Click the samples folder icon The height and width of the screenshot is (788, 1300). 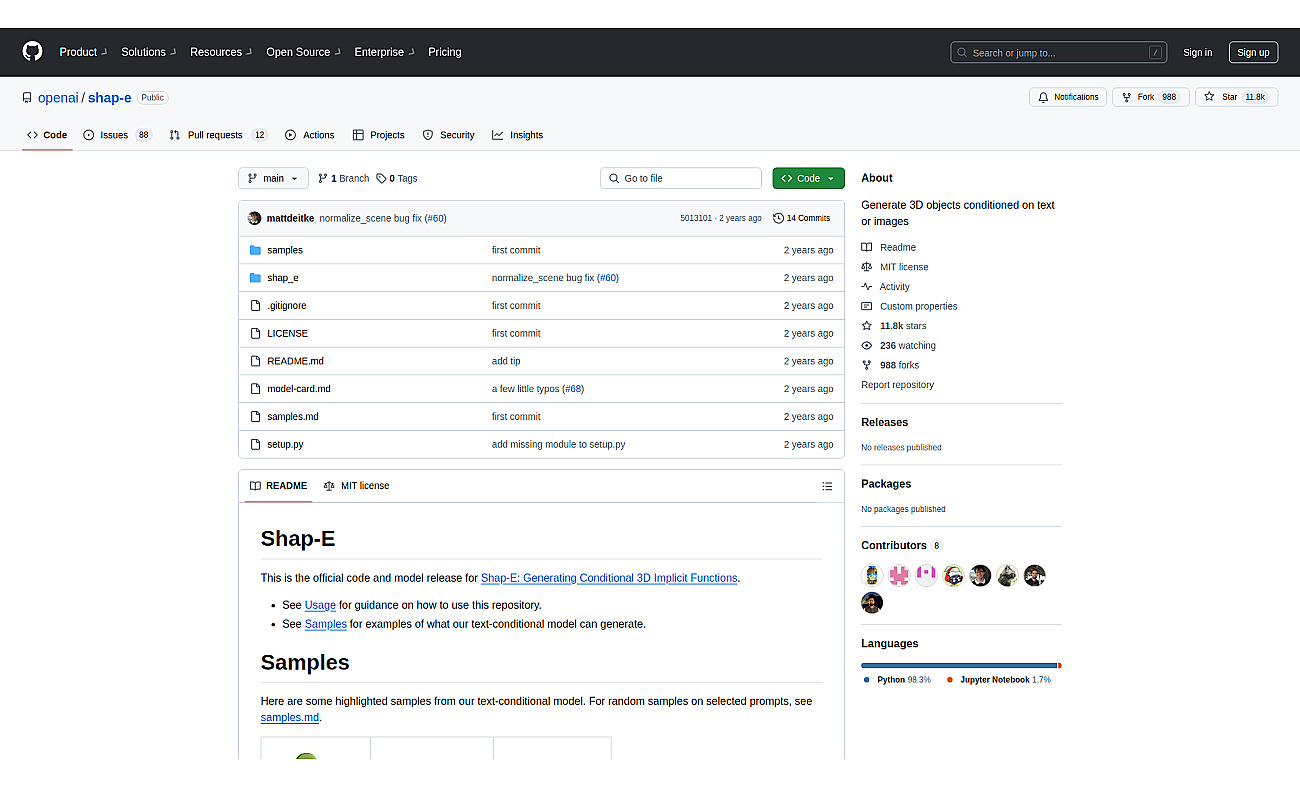(x=255, y=250)
